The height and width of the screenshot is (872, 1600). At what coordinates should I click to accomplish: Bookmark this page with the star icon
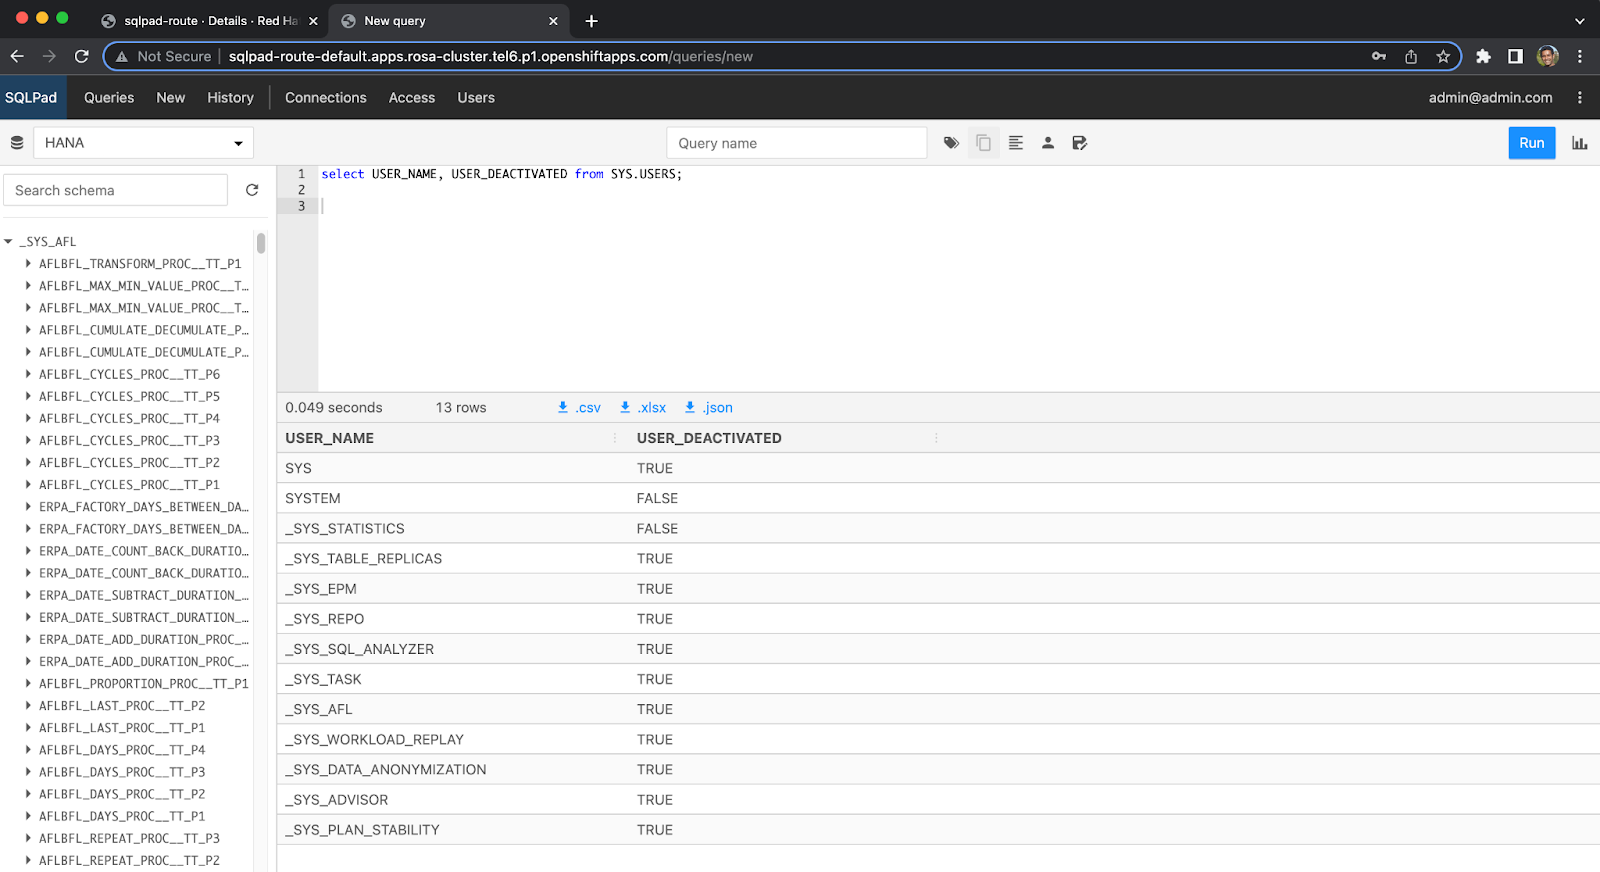(1443, 57)
